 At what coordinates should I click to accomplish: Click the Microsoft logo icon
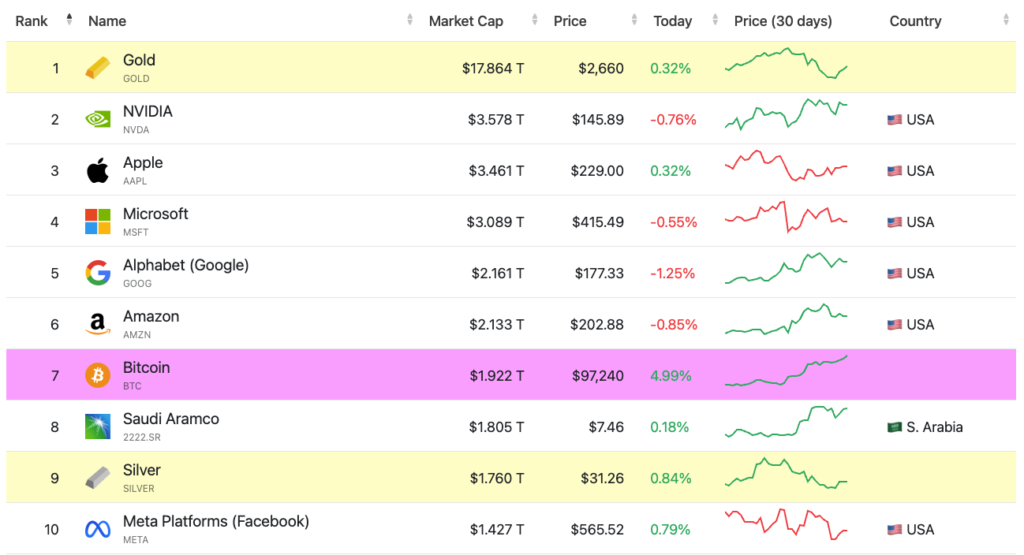97,222
